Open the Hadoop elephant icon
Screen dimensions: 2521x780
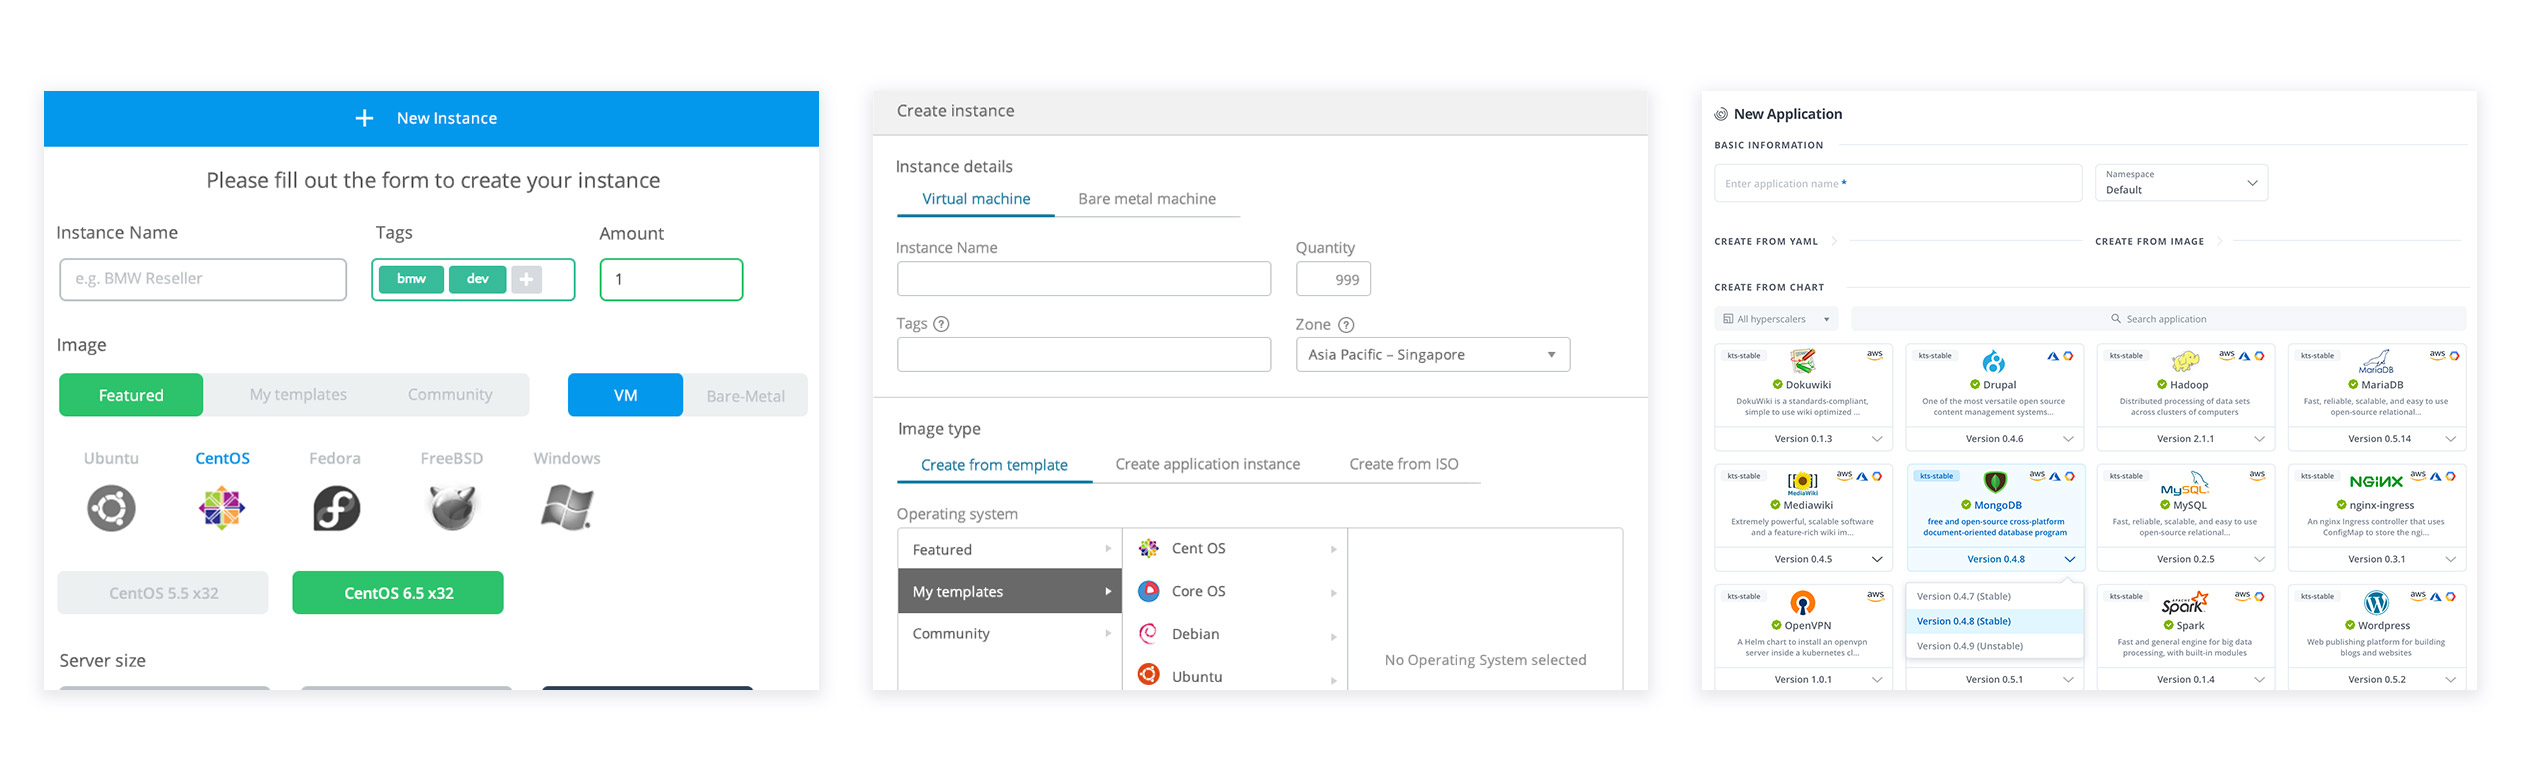(x=2185, y=361)
